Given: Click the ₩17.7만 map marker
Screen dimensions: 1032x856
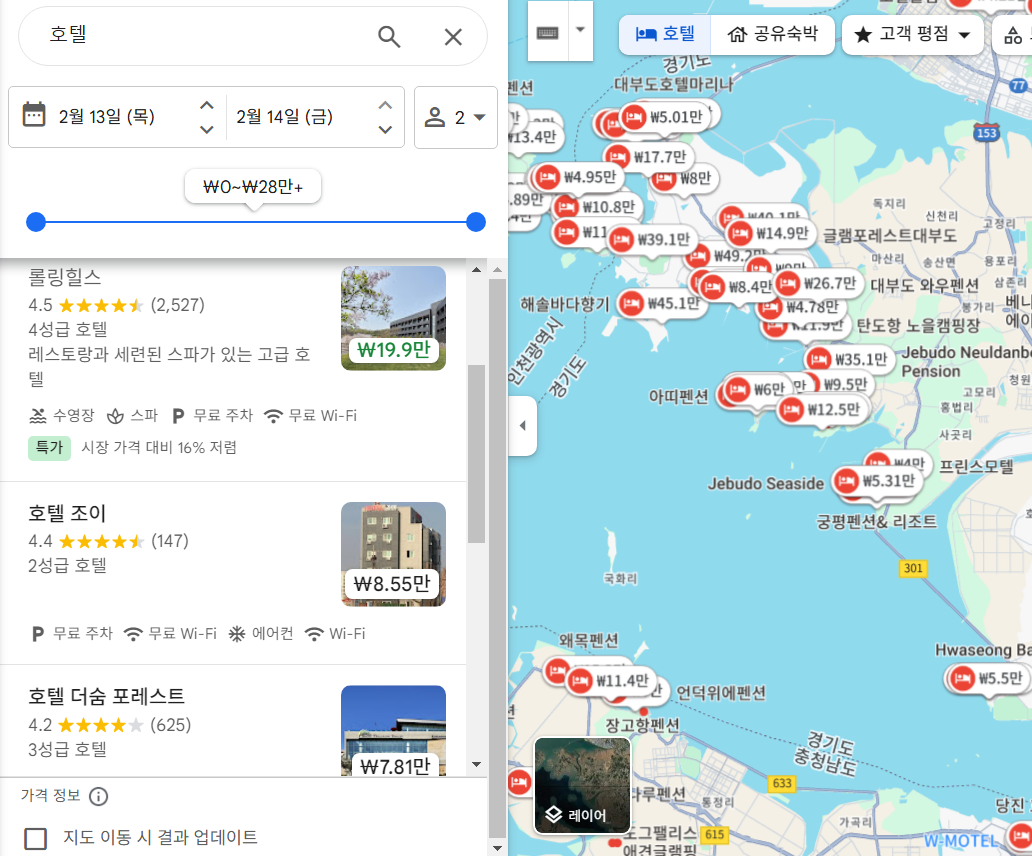Looking at the screenshot, I should click(x=647, y=157).
